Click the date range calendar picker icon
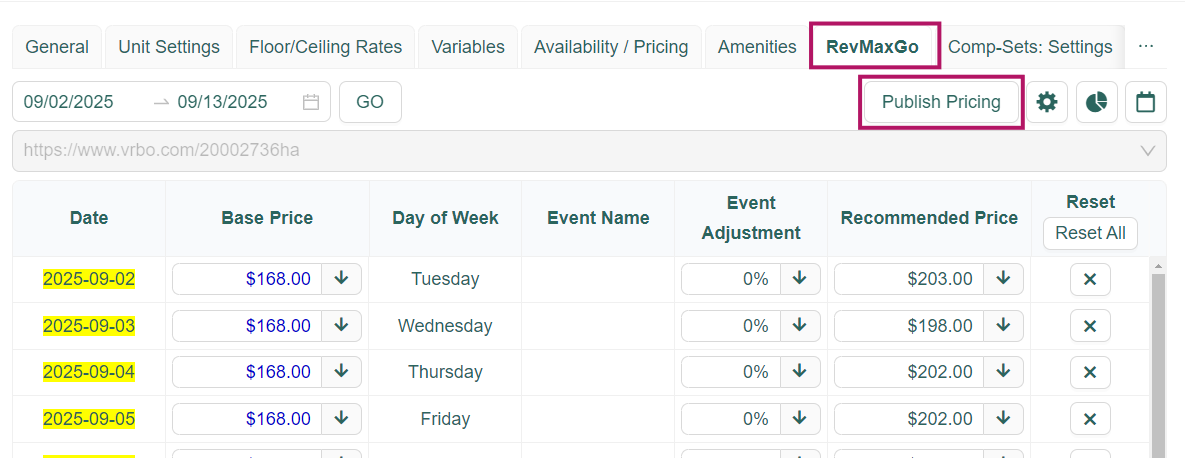Screen dimensions: 1185x458 (x=311, y=102)
